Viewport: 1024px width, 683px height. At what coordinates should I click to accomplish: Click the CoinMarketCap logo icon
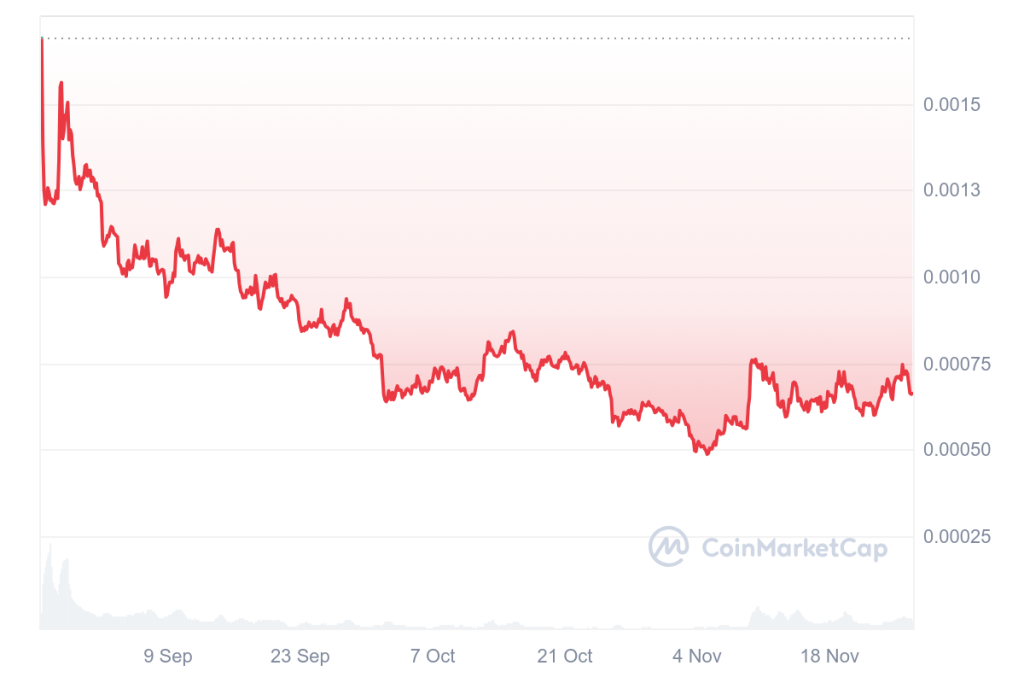point(668,546)
